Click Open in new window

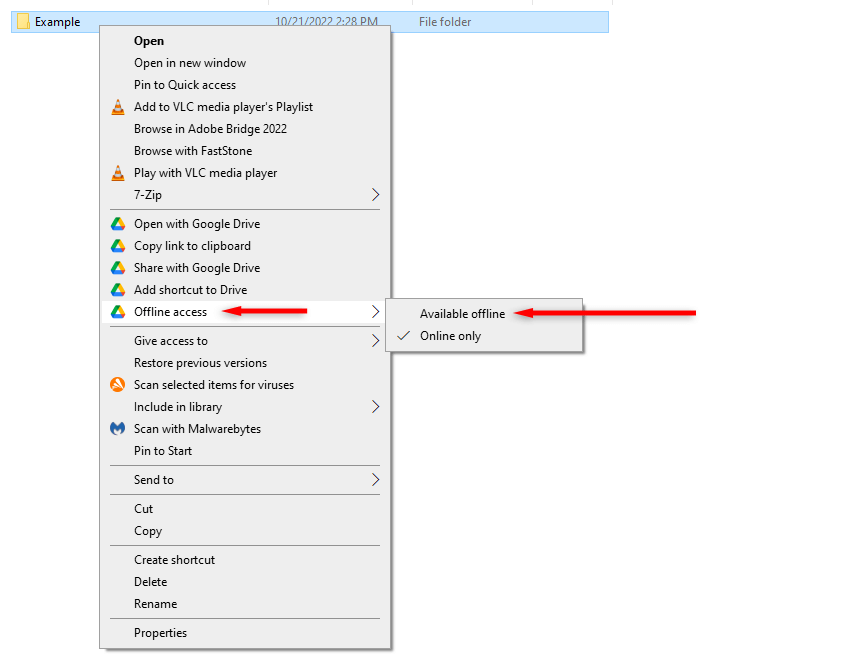(190, 63)
